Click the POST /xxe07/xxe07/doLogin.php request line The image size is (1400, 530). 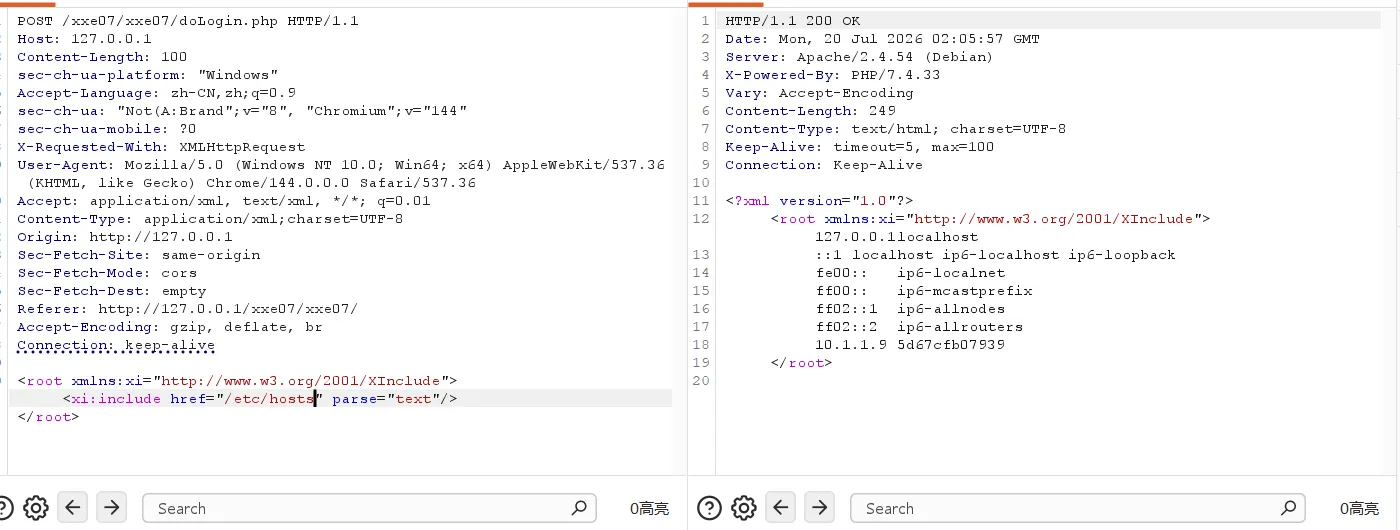pyautogui.click(x=188, y=21)
